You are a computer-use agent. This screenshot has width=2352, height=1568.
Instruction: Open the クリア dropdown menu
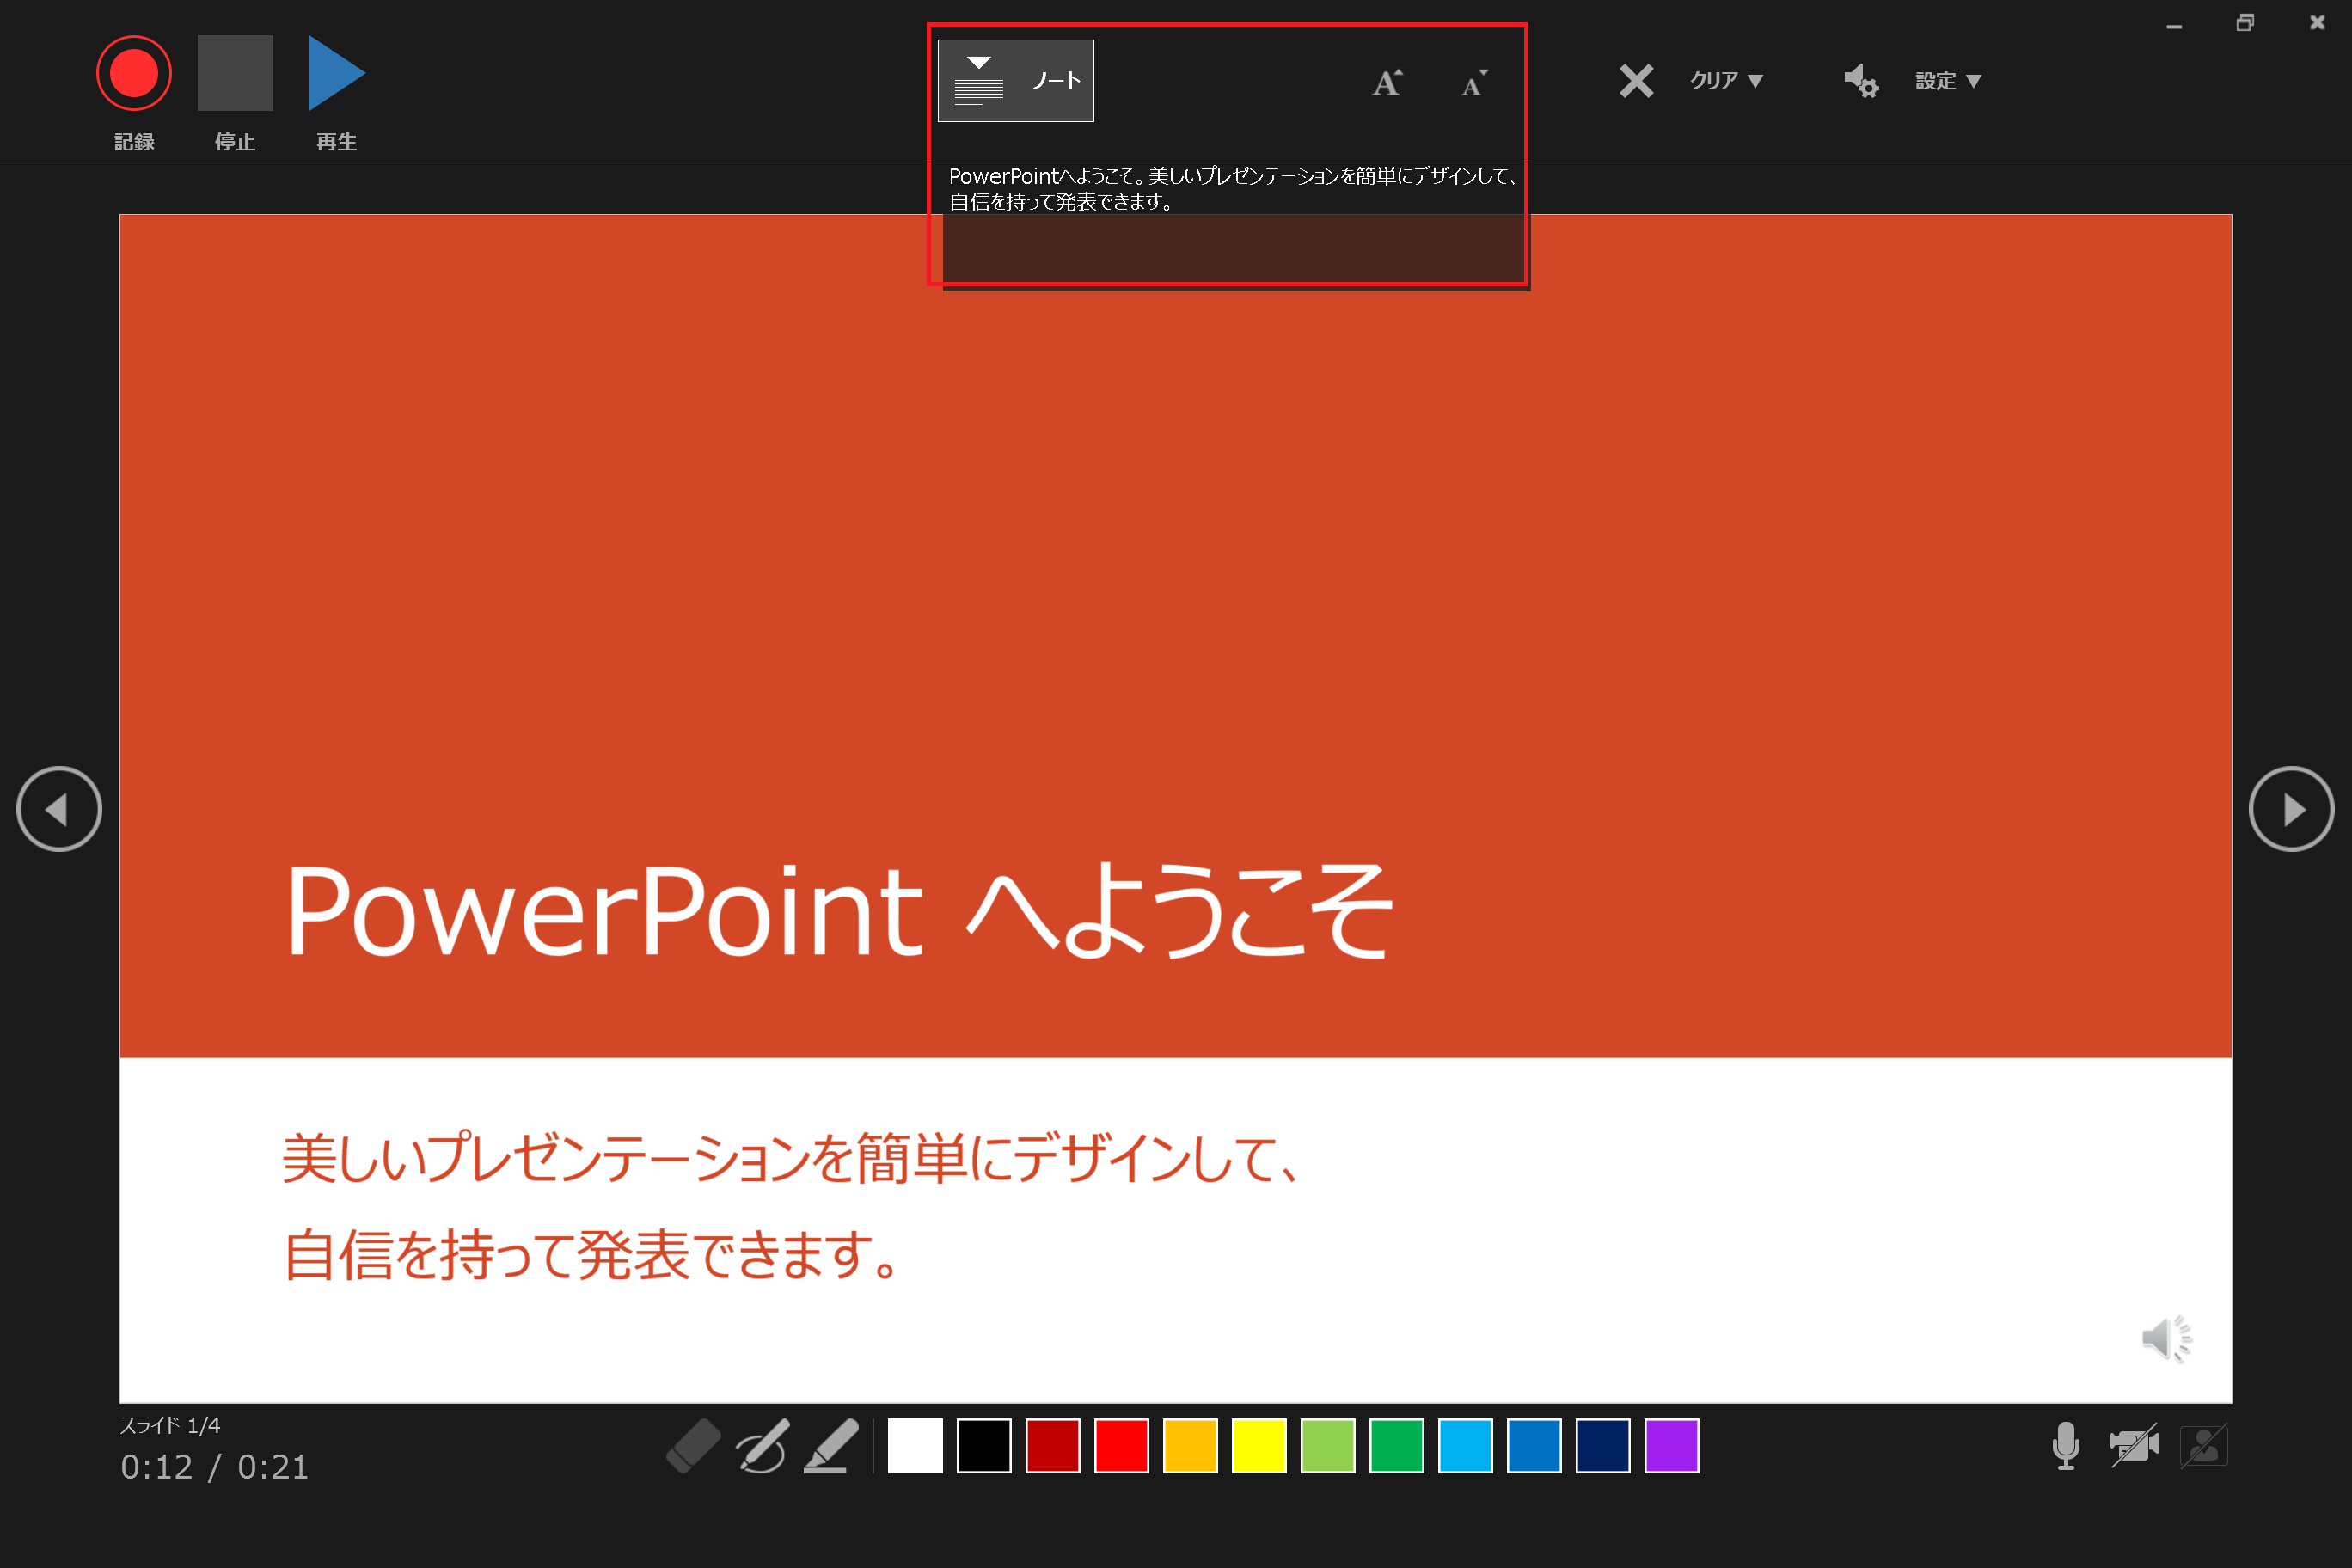click(x=1726, y=81)
